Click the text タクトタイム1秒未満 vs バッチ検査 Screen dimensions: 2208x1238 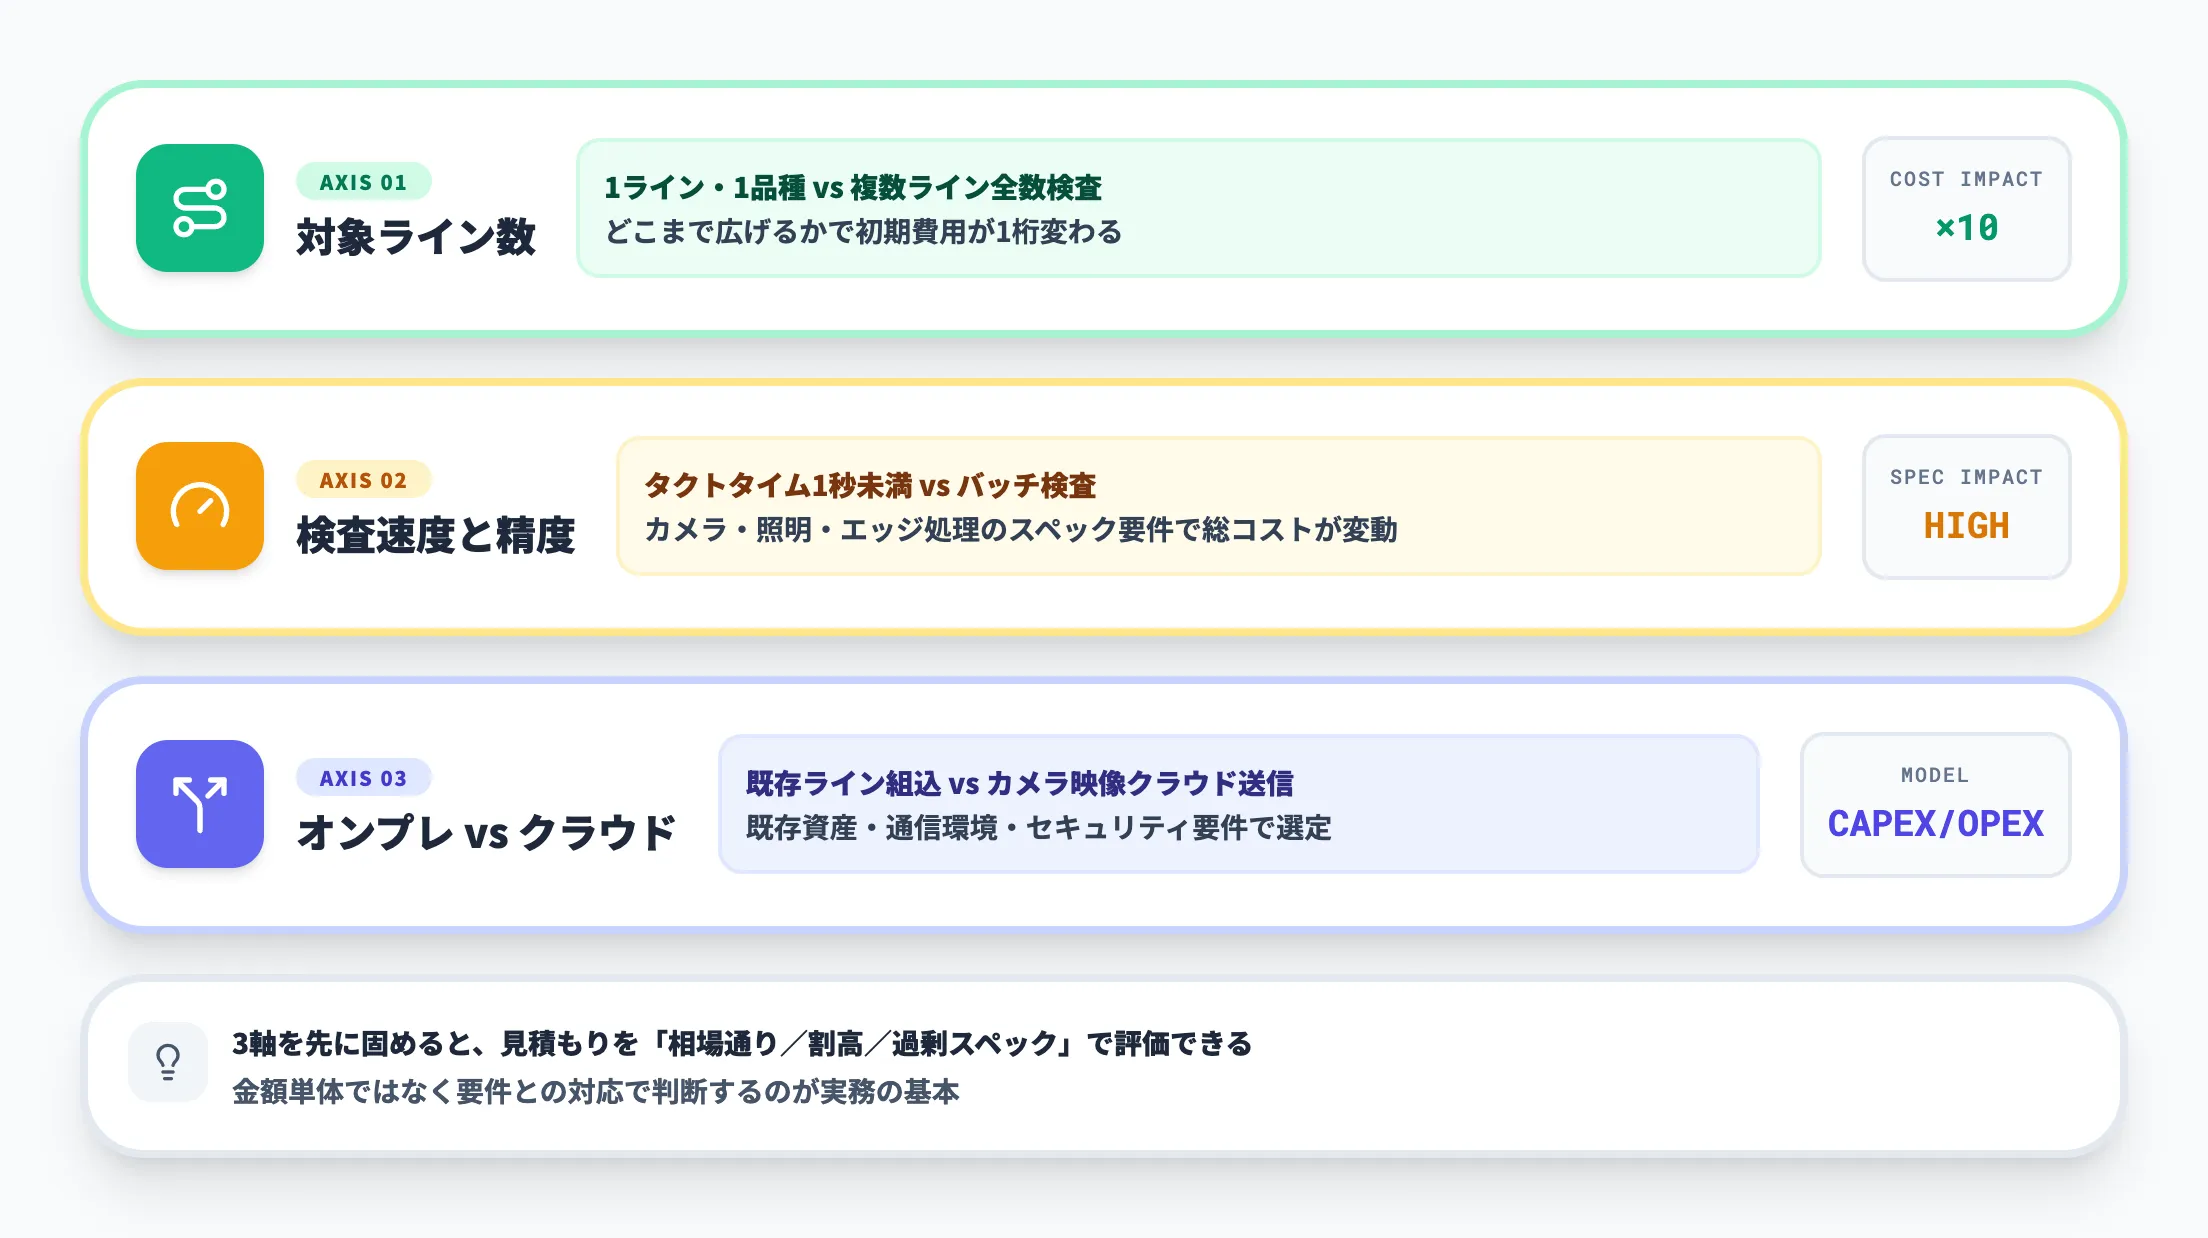point(870,485)
